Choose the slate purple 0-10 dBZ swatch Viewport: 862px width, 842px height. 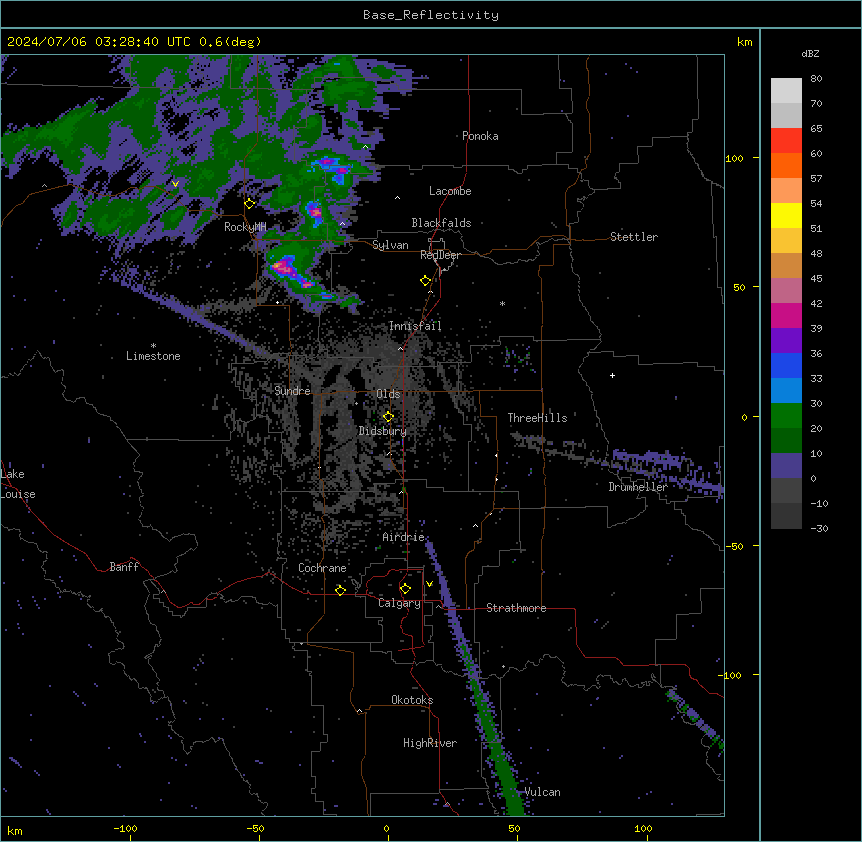pos(786,466)
